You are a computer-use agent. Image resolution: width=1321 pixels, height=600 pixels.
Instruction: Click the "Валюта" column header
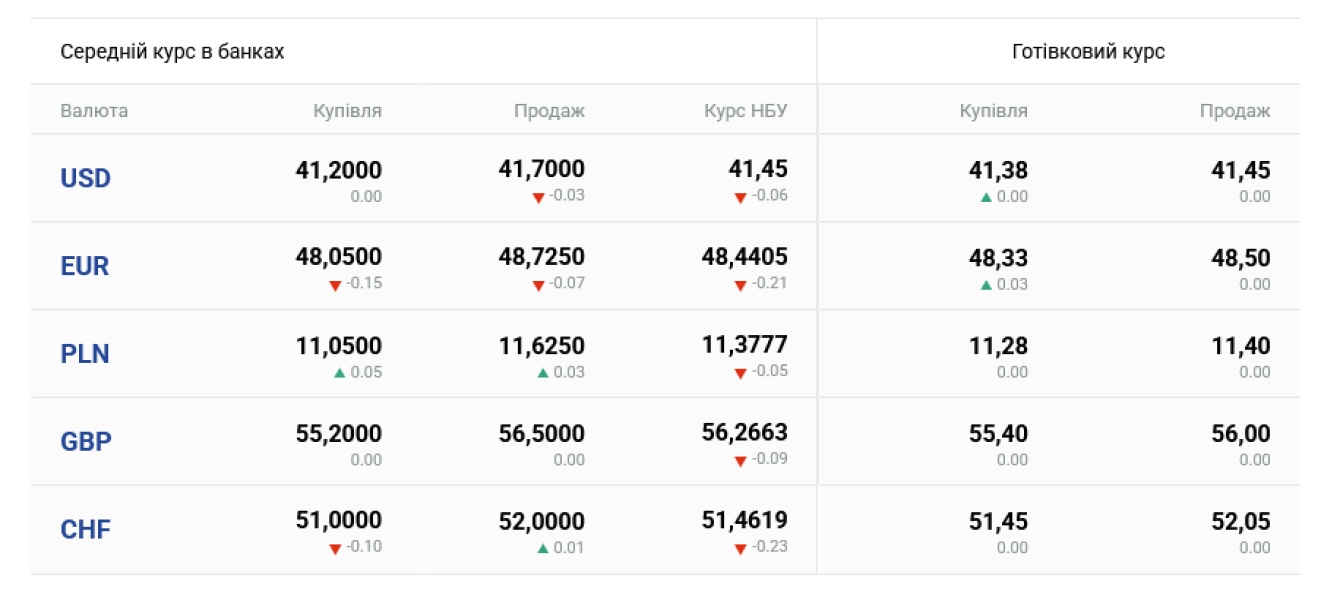(94, 111)
